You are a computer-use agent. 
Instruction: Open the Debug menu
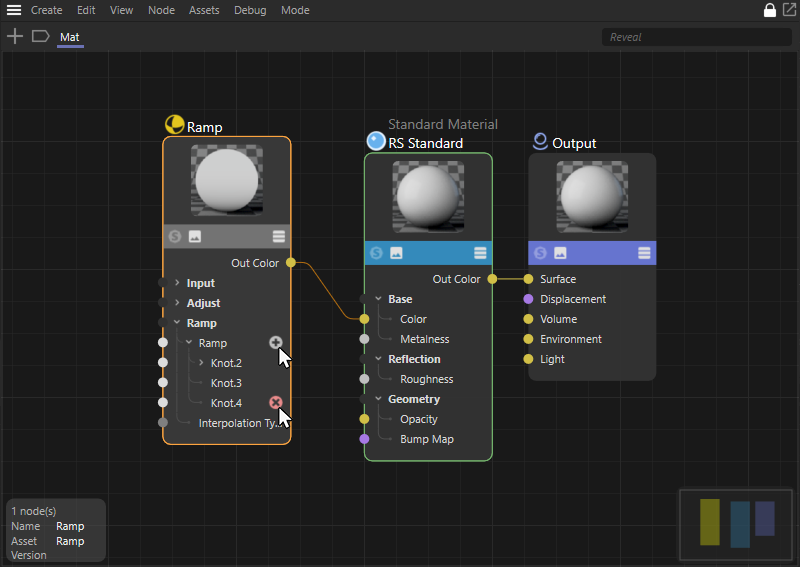tap(250, 10)
